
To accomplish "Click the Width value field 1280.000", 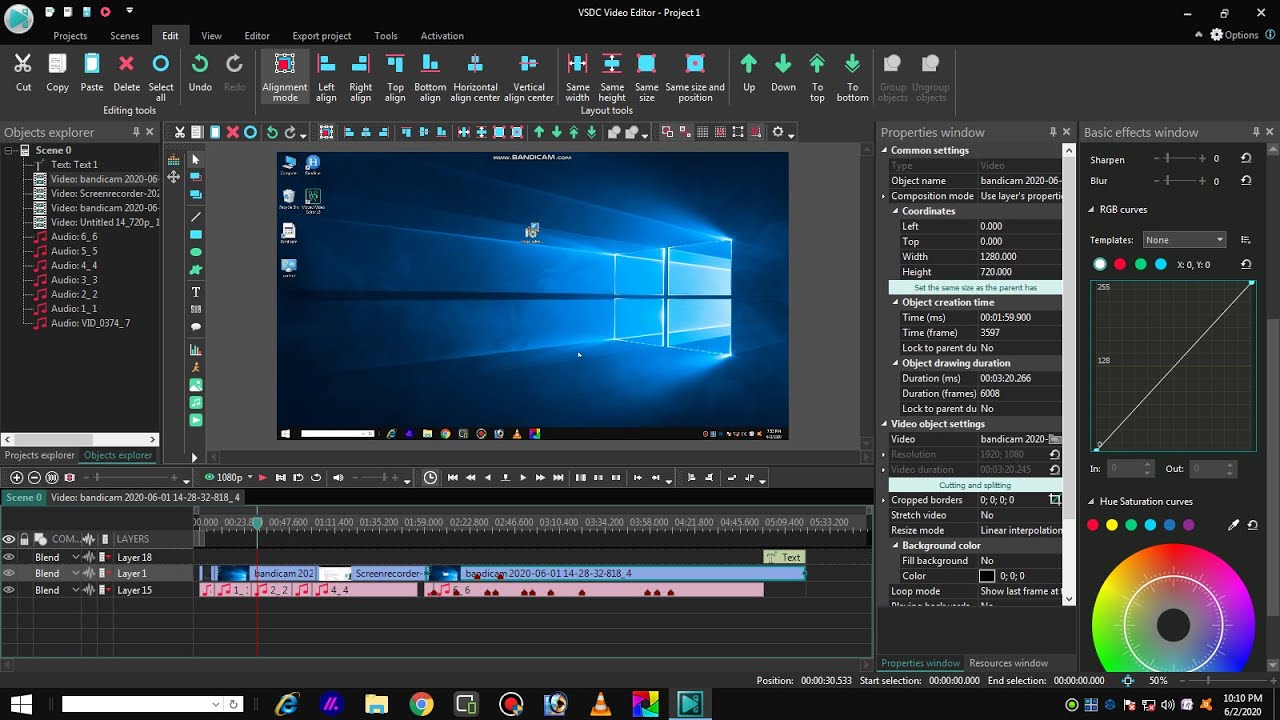I will coord(1019,257).
